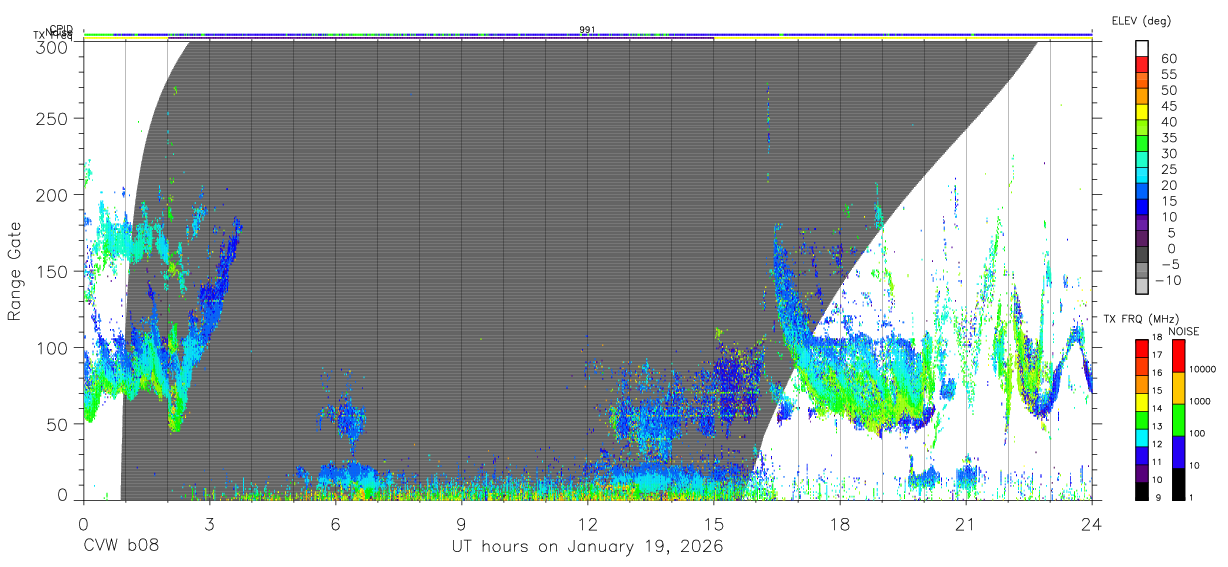Click the '3' tick on the UT hours axis
Image resolution: width=1228 pixels, height=567 pixels.
(x=209, y=523)
